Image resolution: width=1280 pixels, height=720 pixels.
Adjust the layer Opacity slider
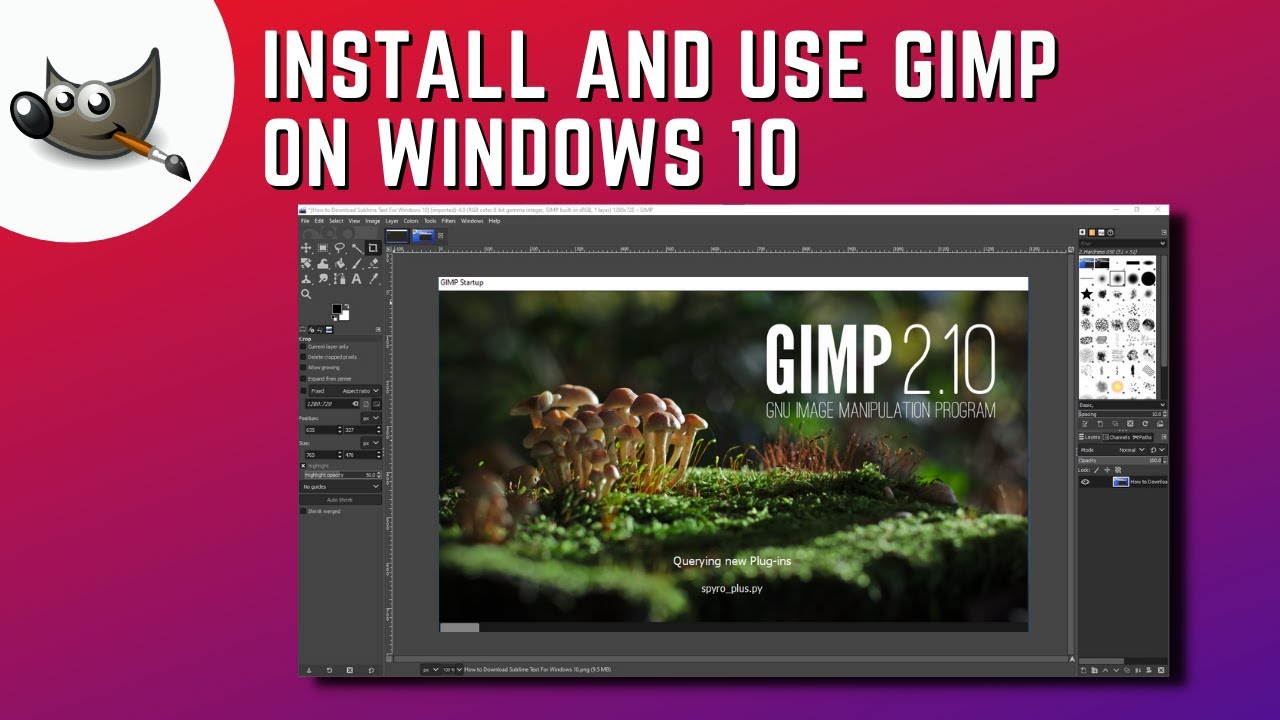pyautogui.click(x=1122, y=460)
